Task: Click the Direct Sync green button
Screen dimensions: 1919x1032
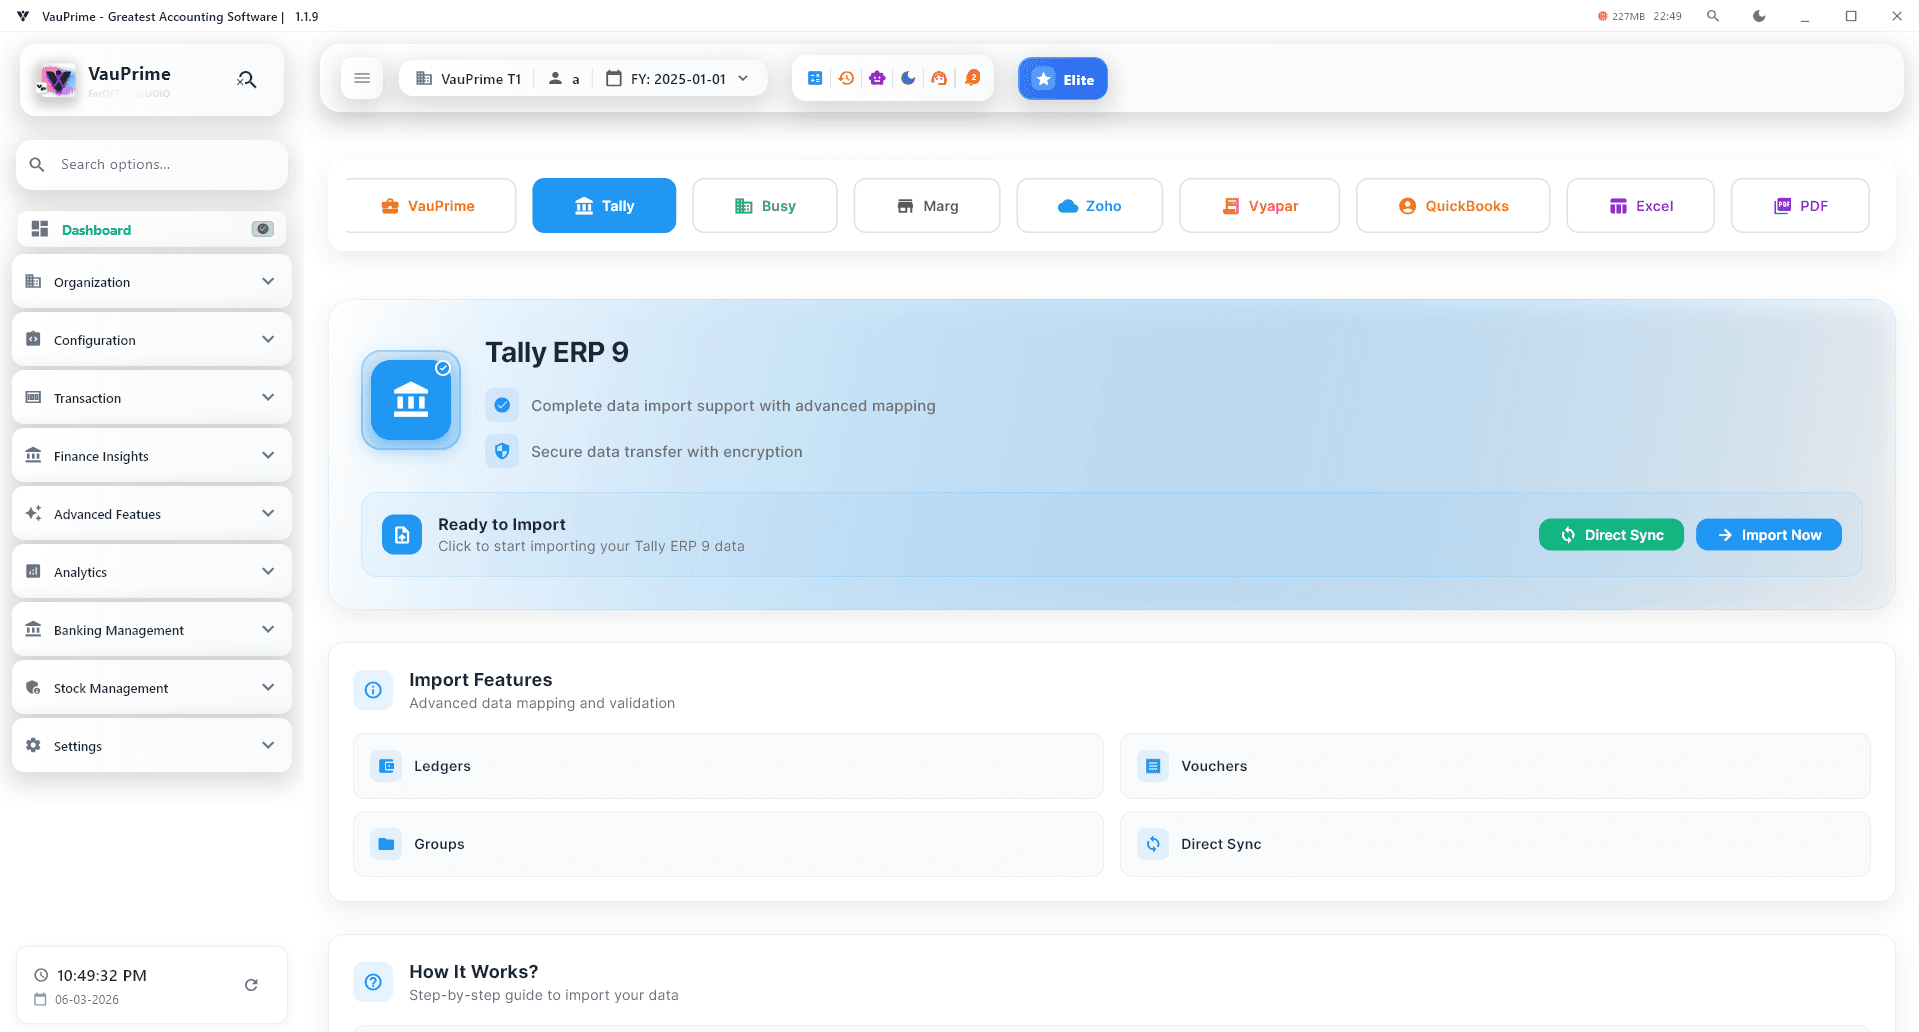Action: coord(1611,535)
